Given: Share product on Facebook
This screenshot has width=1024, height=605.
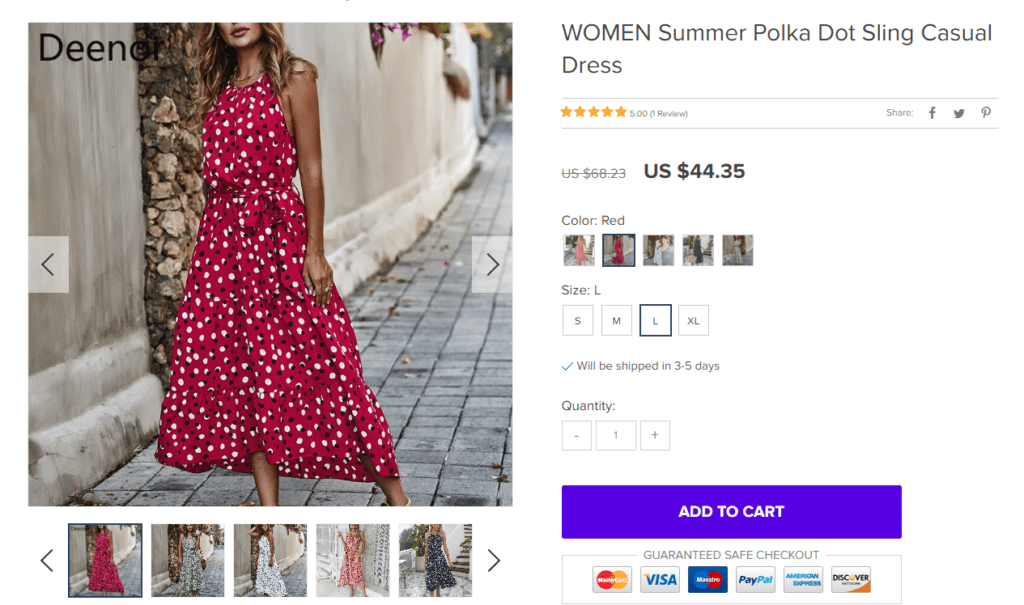Looking at the screenshot, I should [932, 113].
